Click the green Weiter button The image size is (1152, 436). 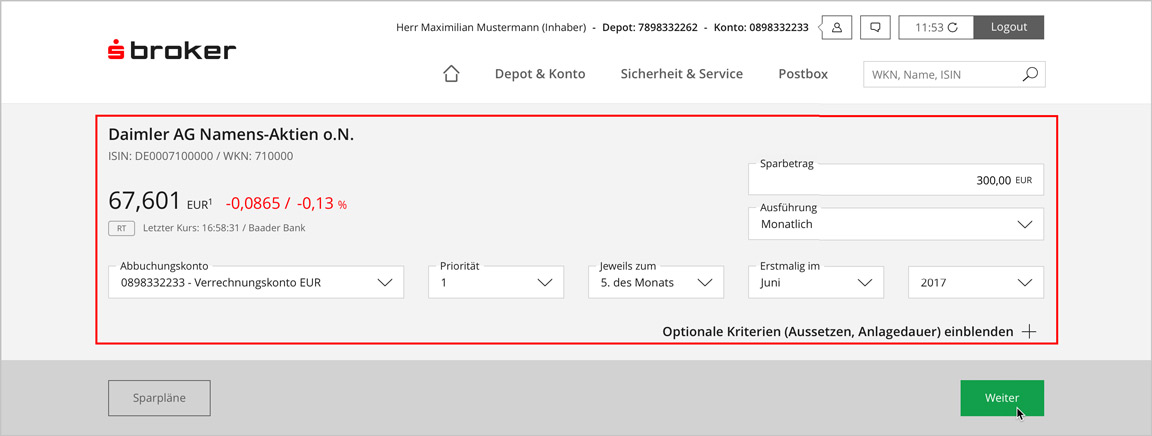[1002, 398]
